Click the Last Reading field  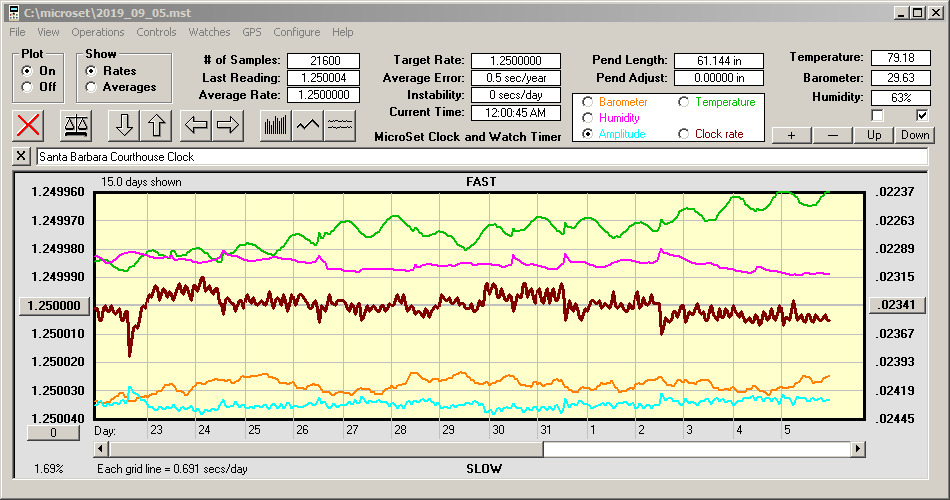point(324,78)
